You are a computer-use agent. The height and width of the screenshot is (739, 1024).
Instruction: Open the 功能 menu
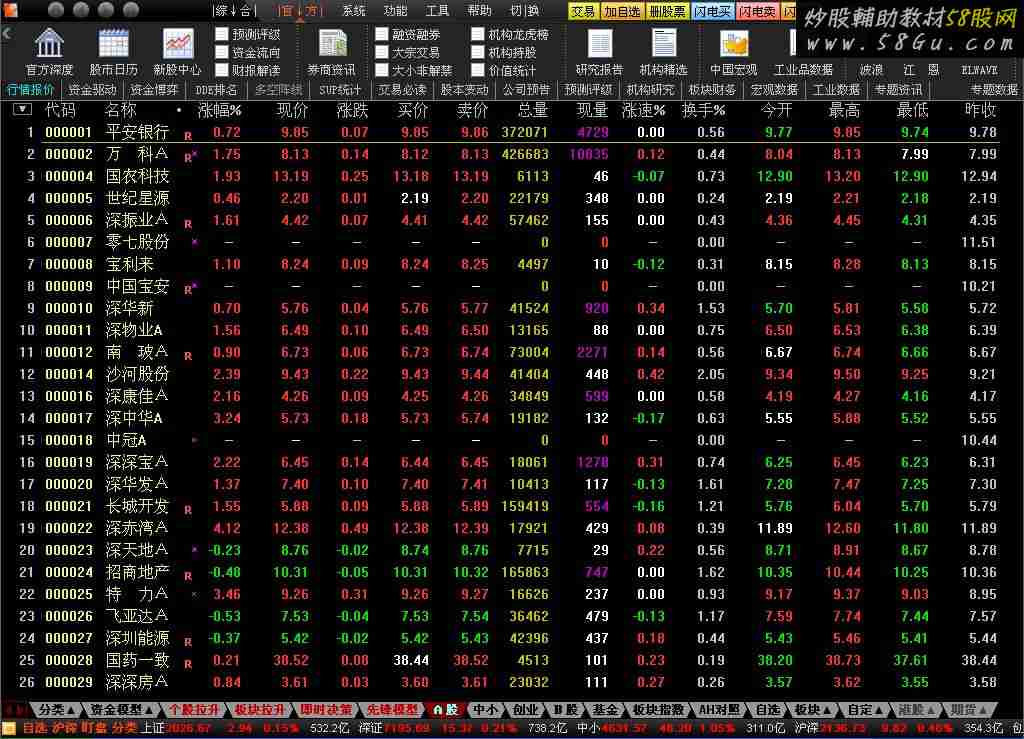[395, 10]
